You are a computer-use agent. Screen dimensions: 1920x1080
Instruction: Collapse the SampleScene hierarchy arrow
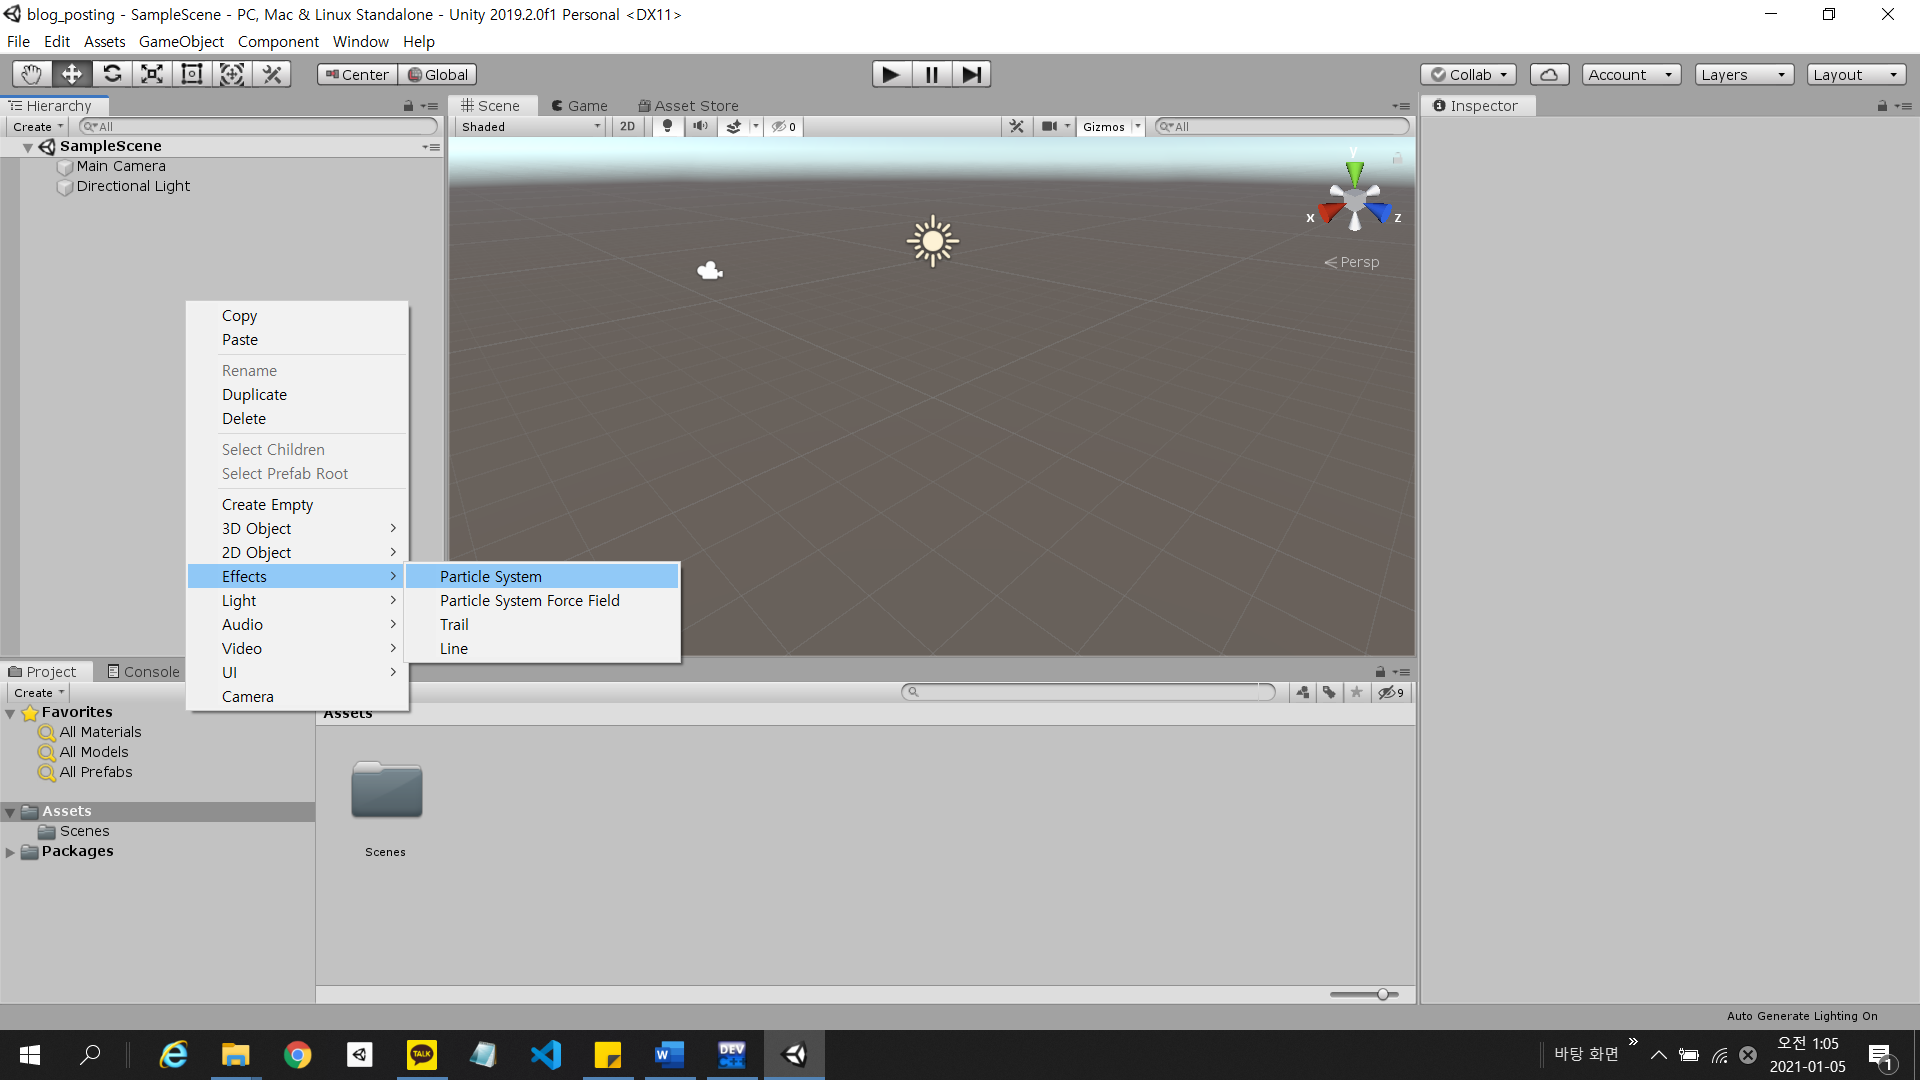(x=28, y=147)
